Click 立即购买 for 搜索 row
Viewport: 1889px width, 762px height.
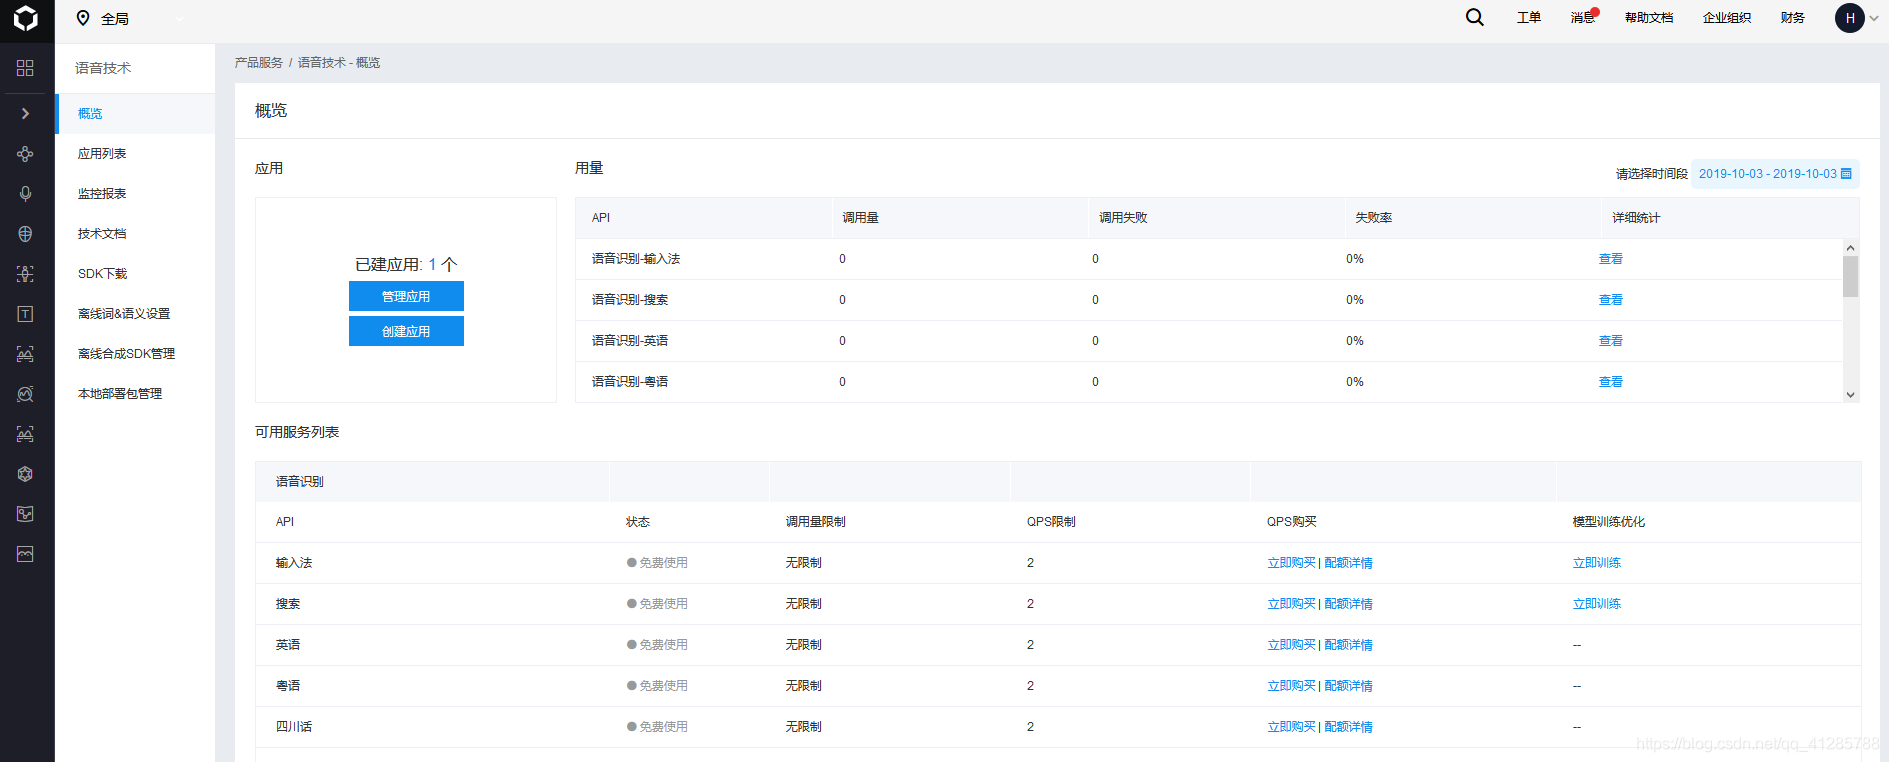(1291, 604)
